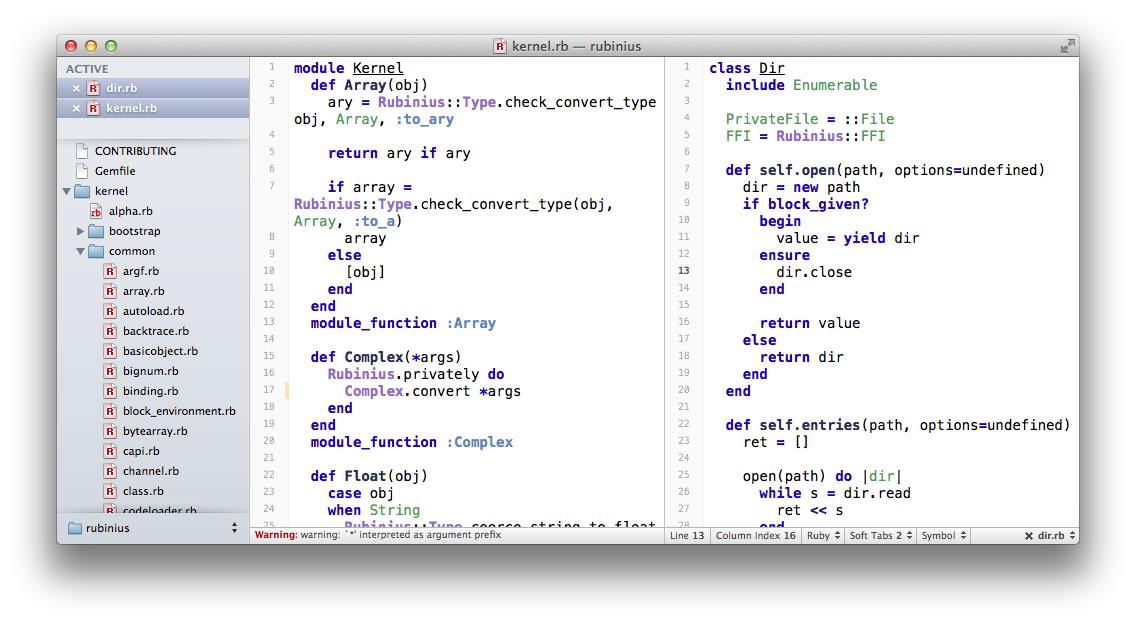Open the Ruby language selector
1136x623 pixels.
click(823, 535)
